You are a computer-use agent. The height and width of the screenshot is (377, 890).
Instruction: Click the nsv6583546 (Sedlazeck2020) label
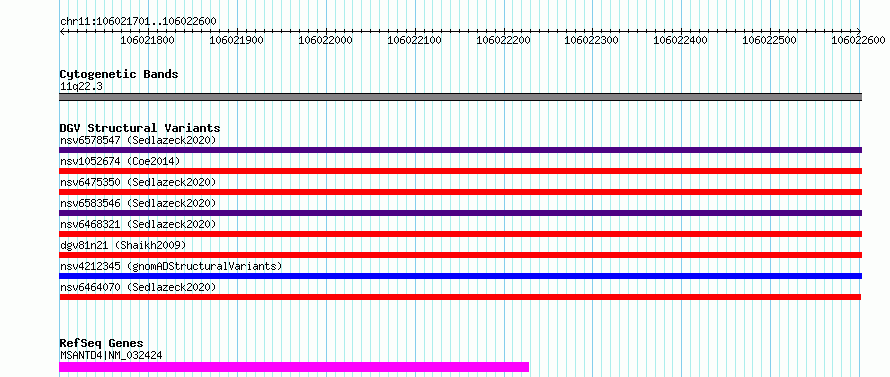pyautogui.click(x=138, y=203)
